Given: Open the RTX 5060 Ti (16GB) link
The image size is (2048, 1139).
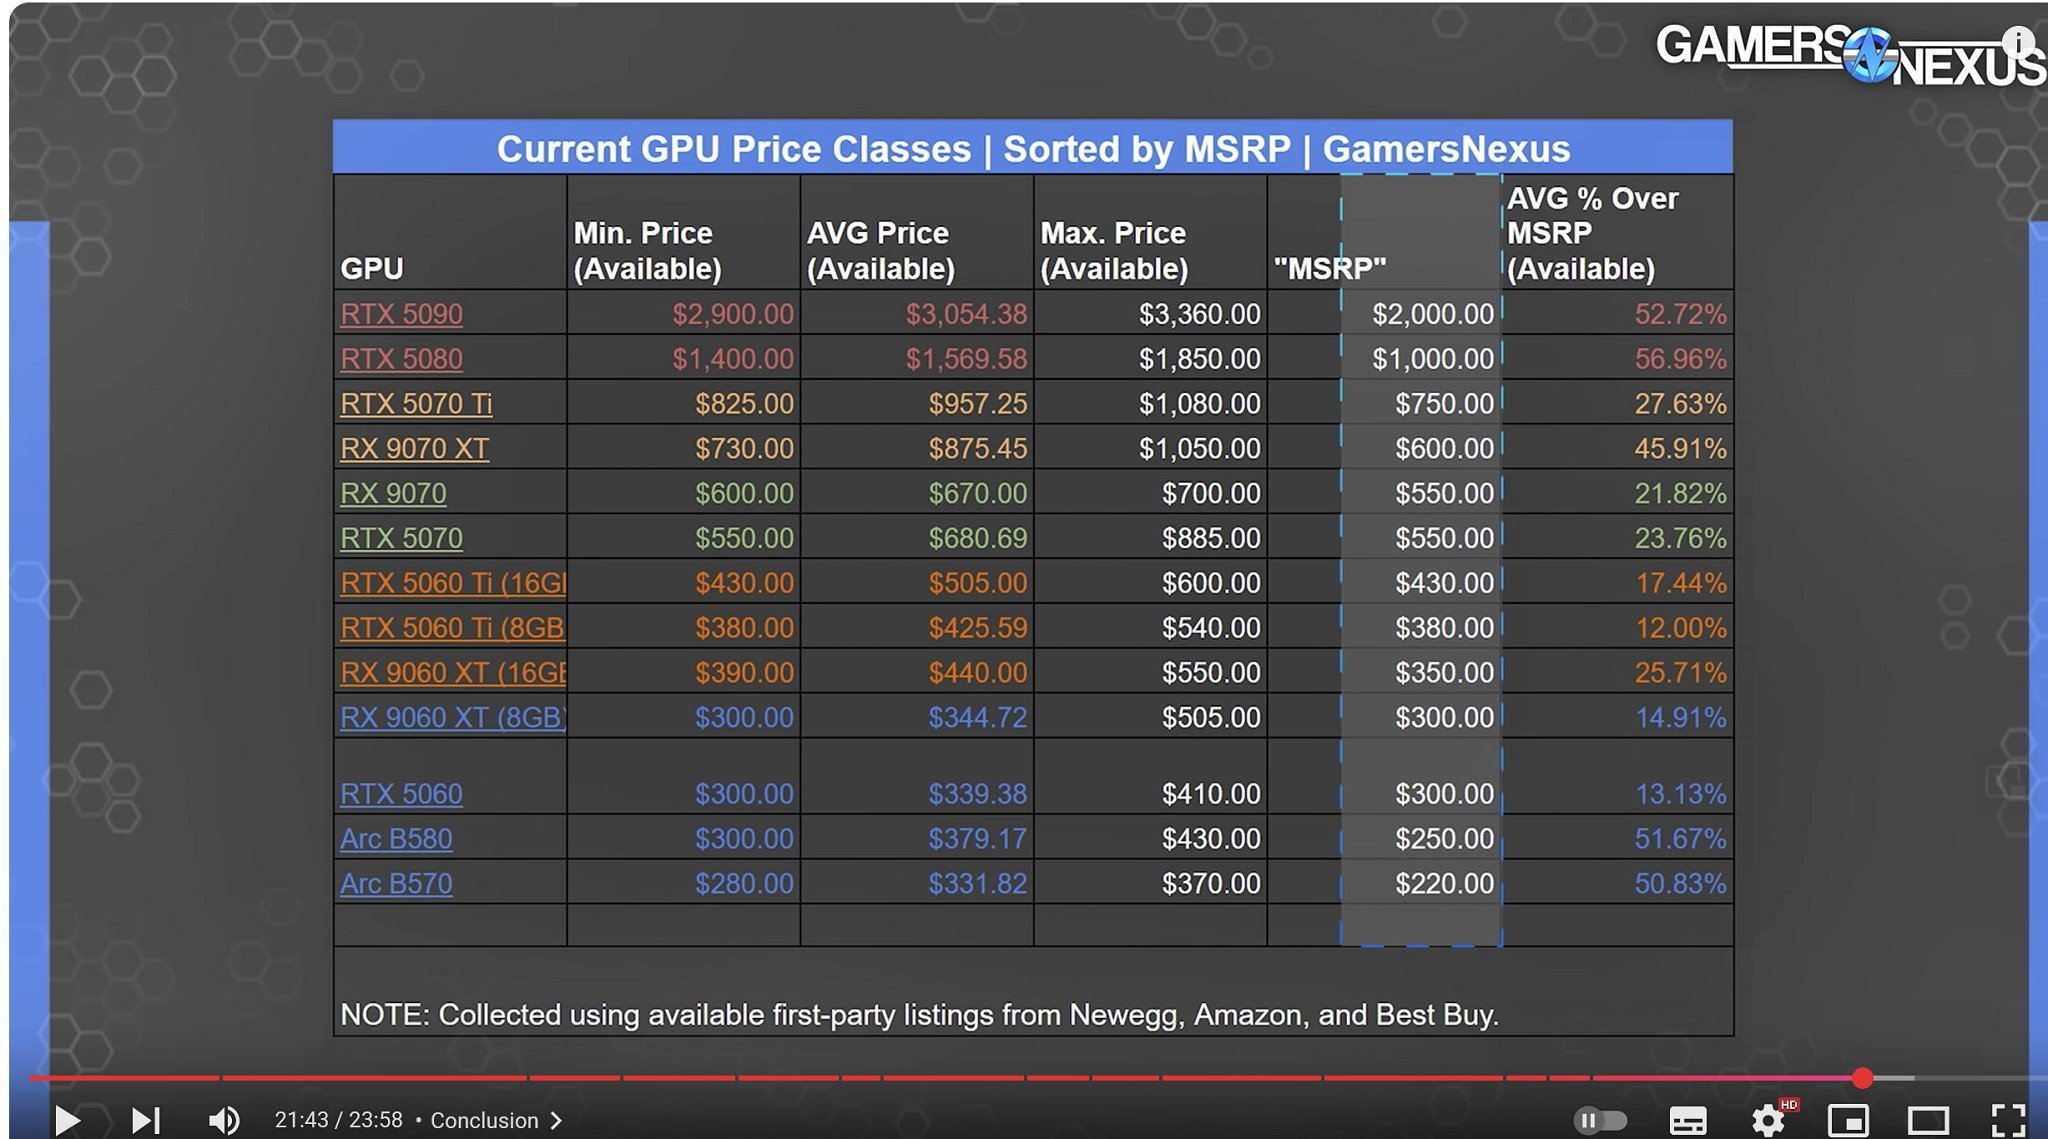Looking at the screenshot, I should [x=453, y=583].
